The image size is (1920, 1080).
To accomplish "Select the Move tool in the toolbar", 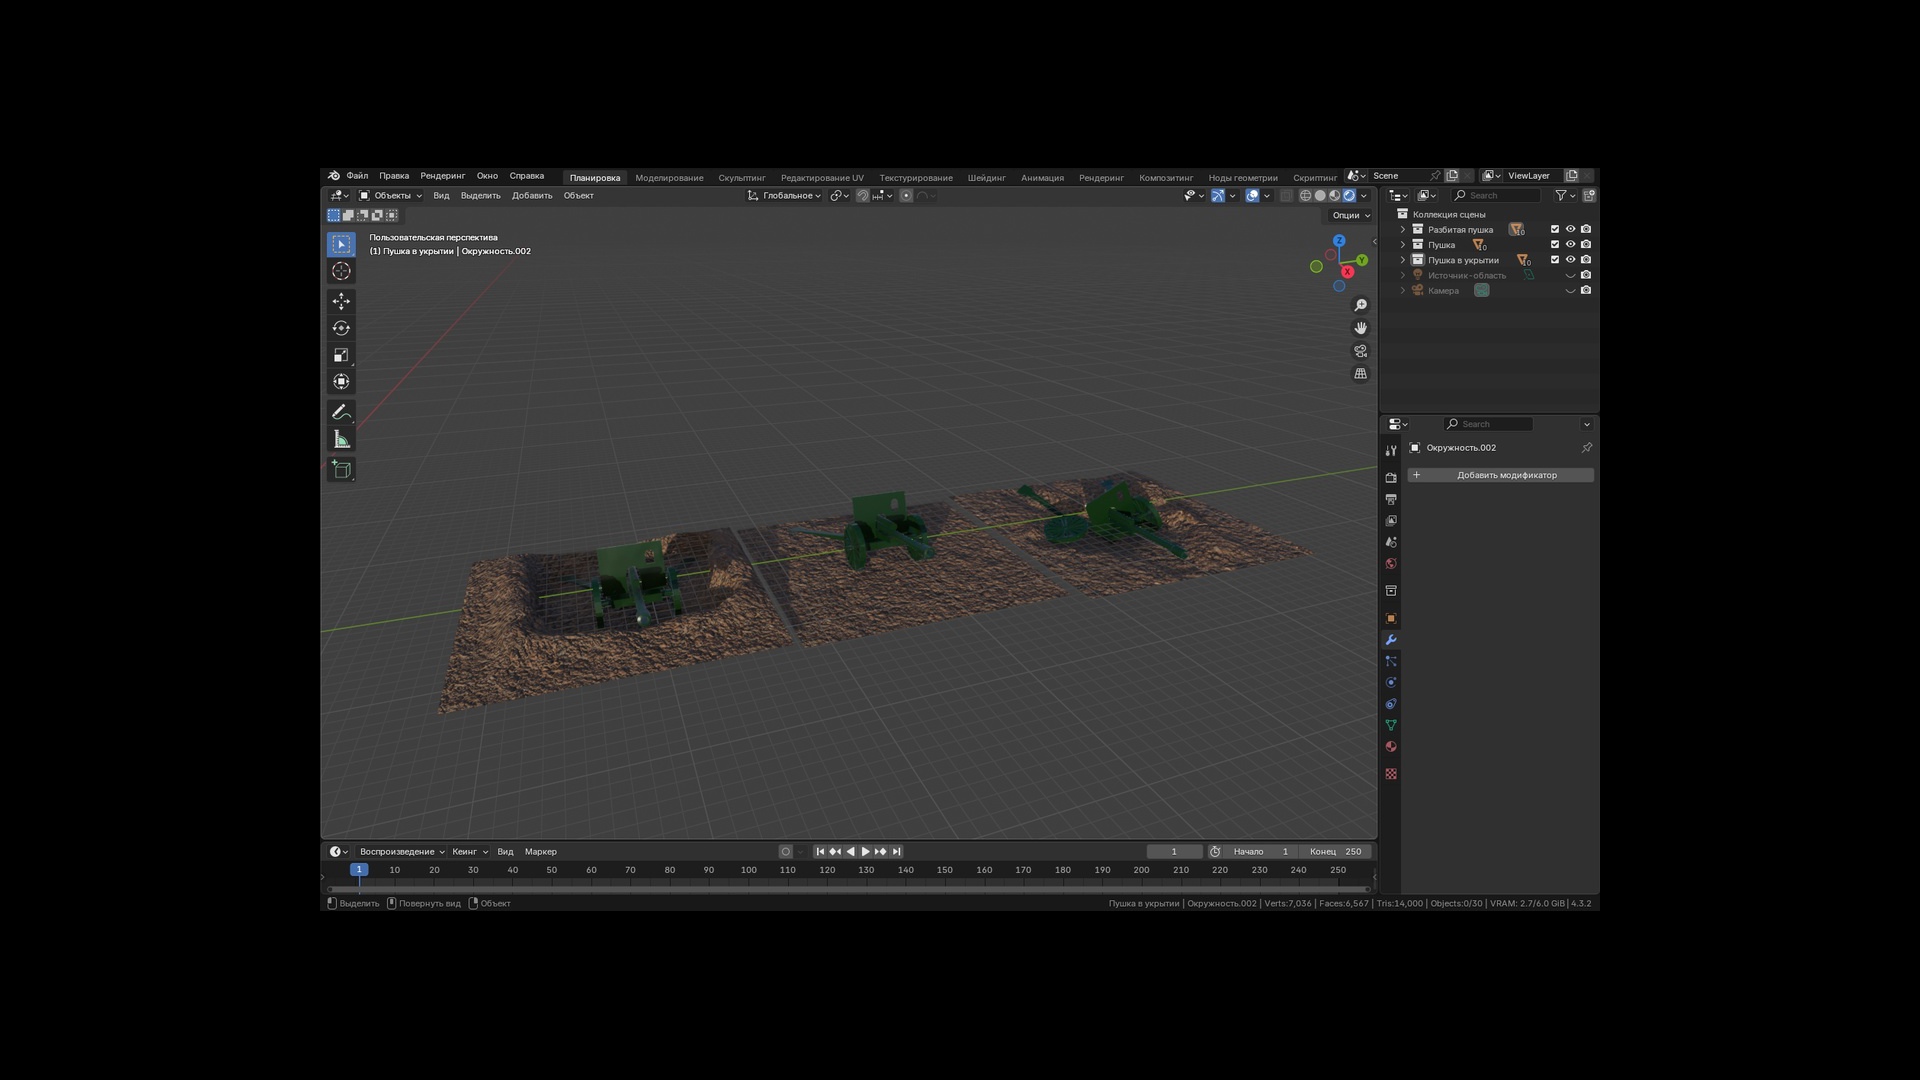I will (x=341, y=301).
